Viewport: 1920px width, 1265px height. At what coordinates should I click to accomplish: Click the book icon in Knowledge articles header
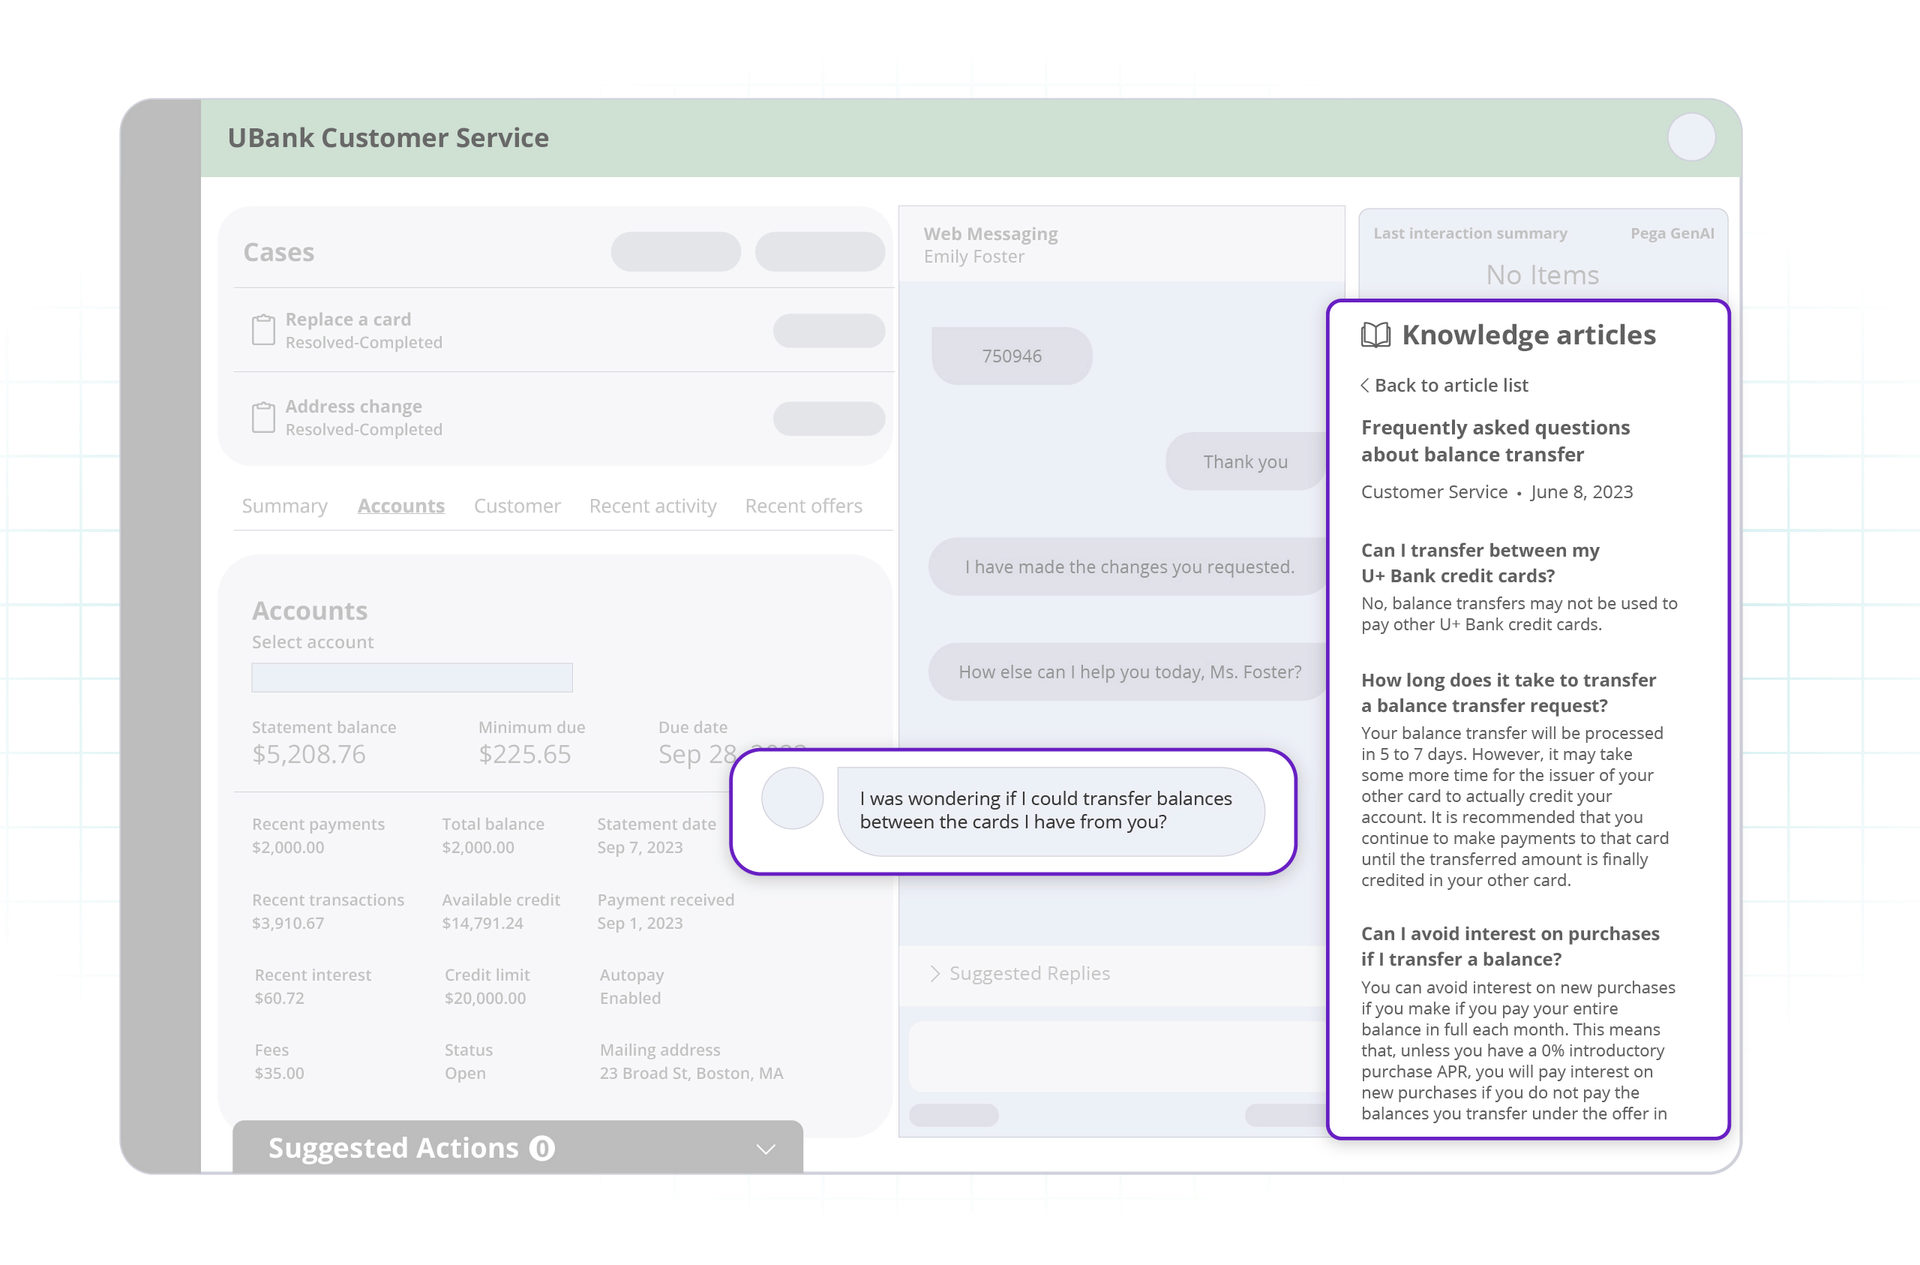1374,335
